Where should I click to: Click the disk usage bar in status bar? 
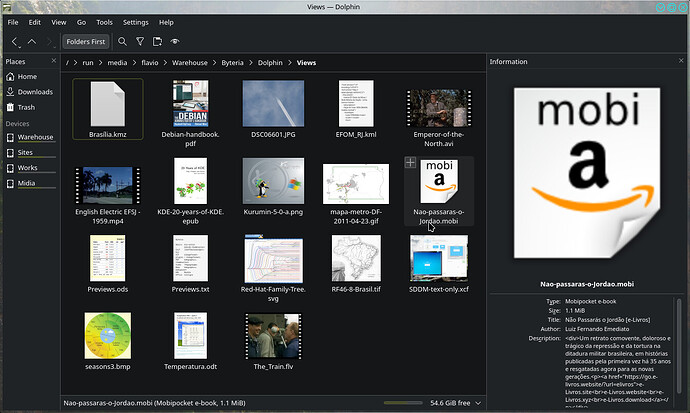[x=403, y=403]
